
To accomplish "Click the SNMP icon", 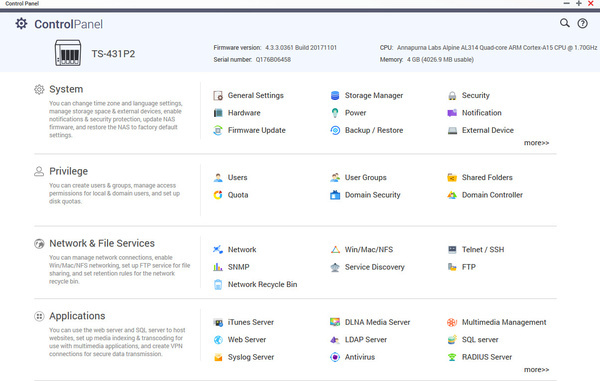I will 218,267.
